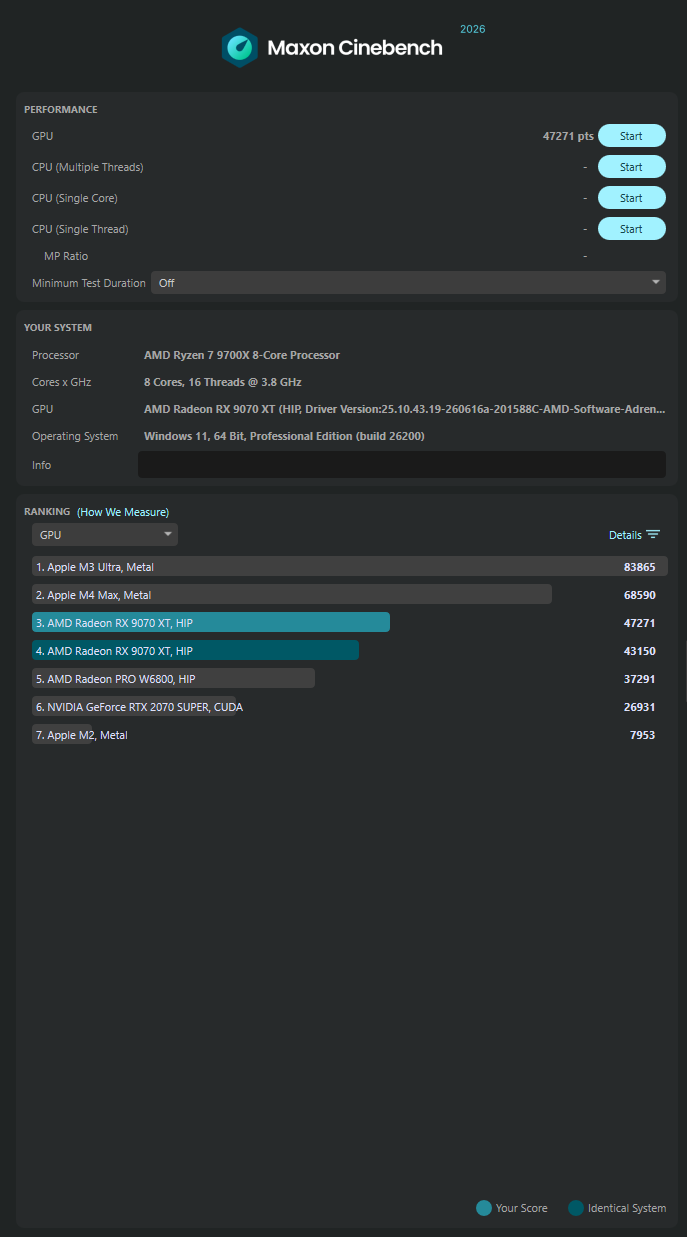Click the 26931 score value
The height and width of the screenshot is (1237, 687).
[x=639, y=707]
